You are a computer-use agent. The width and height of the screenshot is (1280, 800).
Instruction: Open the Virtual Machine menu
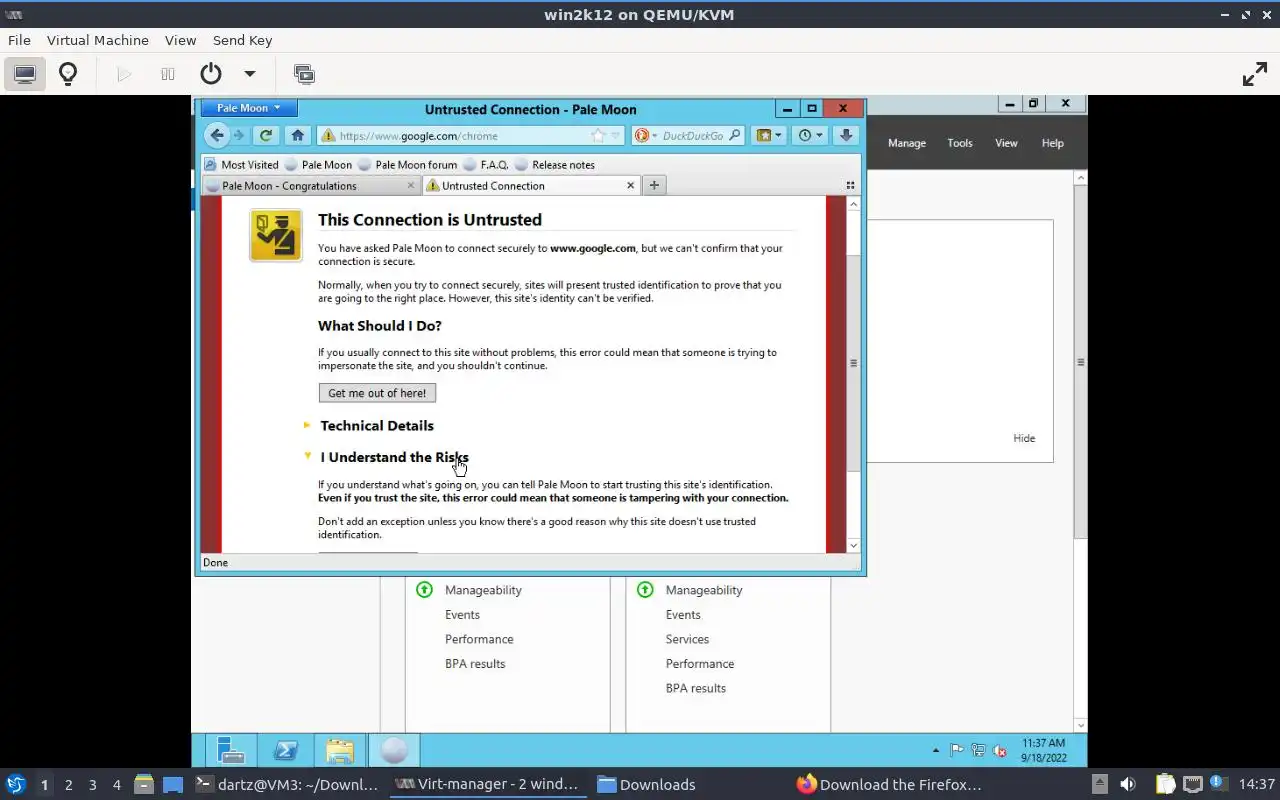[97, 40]
